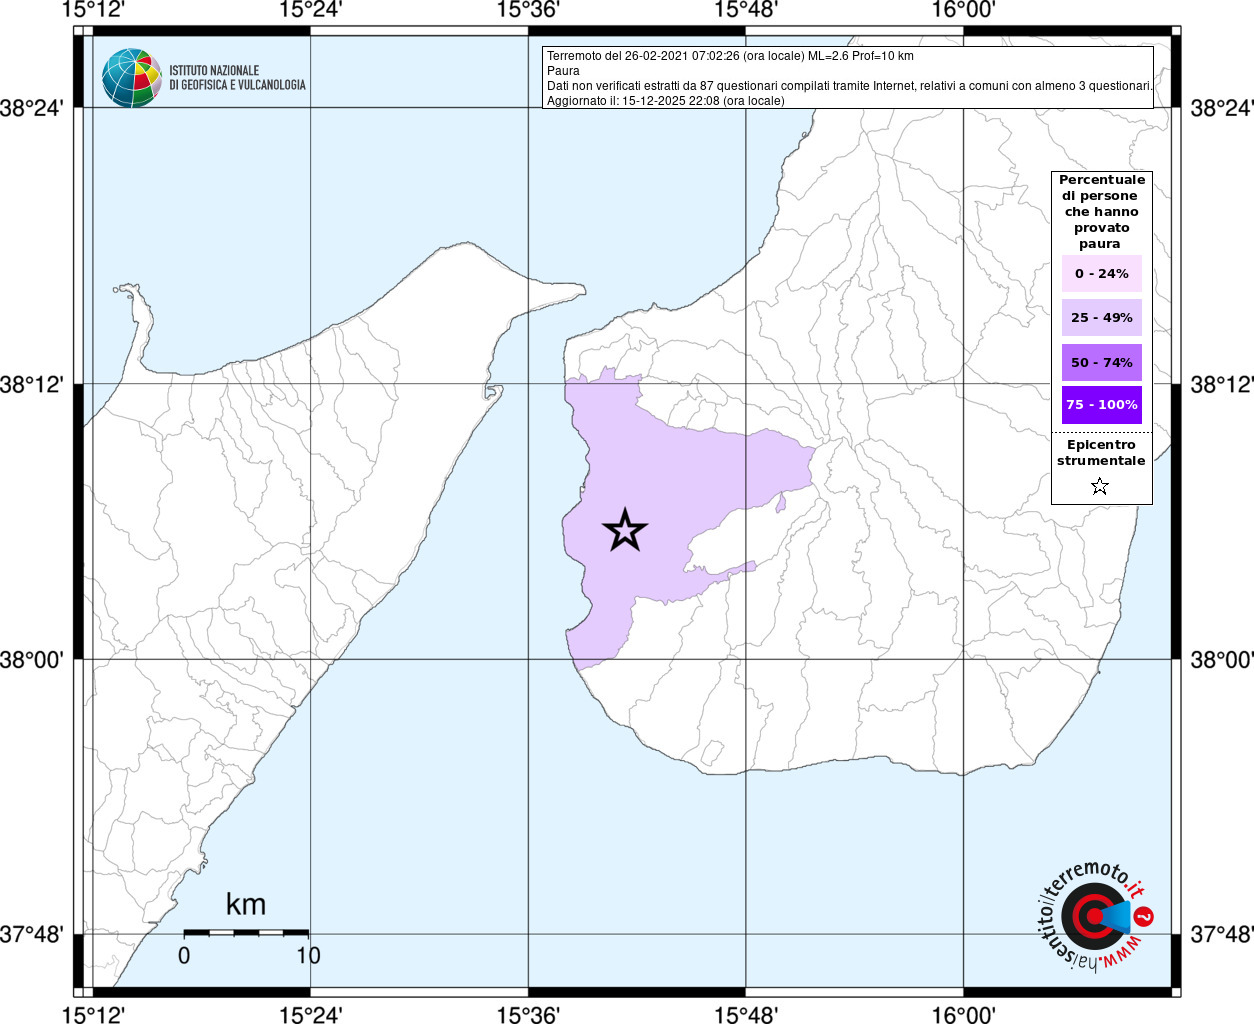Click the bottom axis label 15°36'

click(x=527, y=1014)
